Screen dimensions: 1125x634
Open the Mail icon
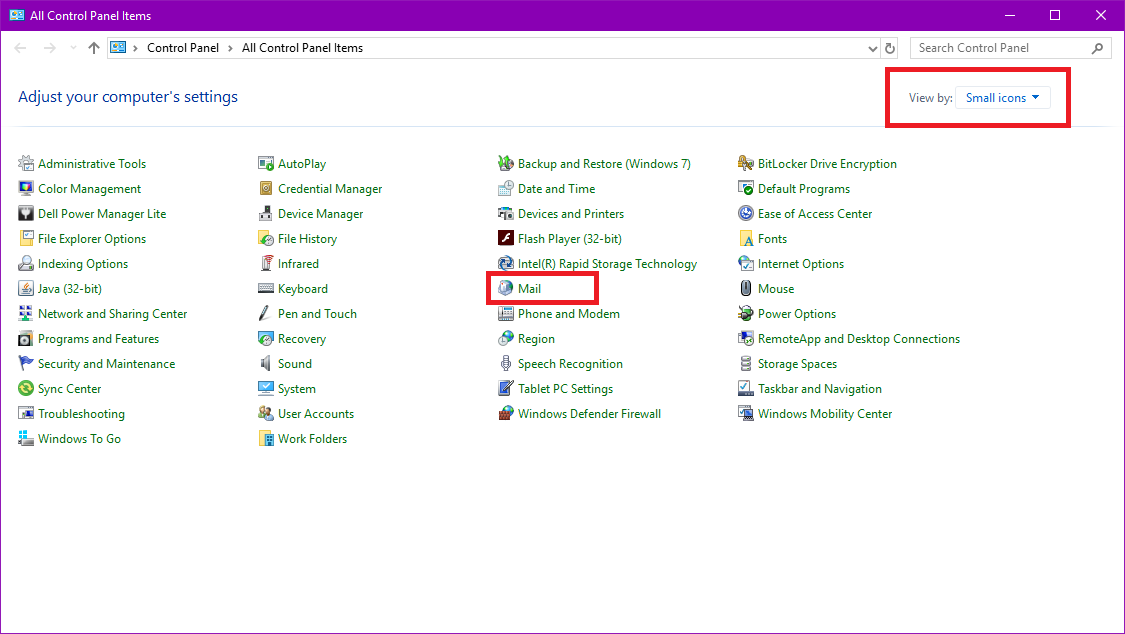(506, 289)
